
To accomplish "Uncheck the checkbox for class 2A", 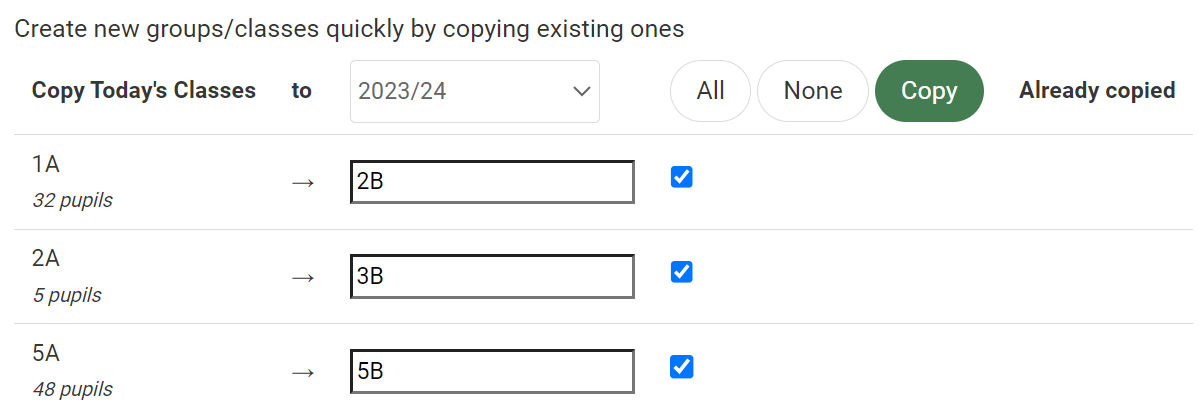I will click(681, 272).
